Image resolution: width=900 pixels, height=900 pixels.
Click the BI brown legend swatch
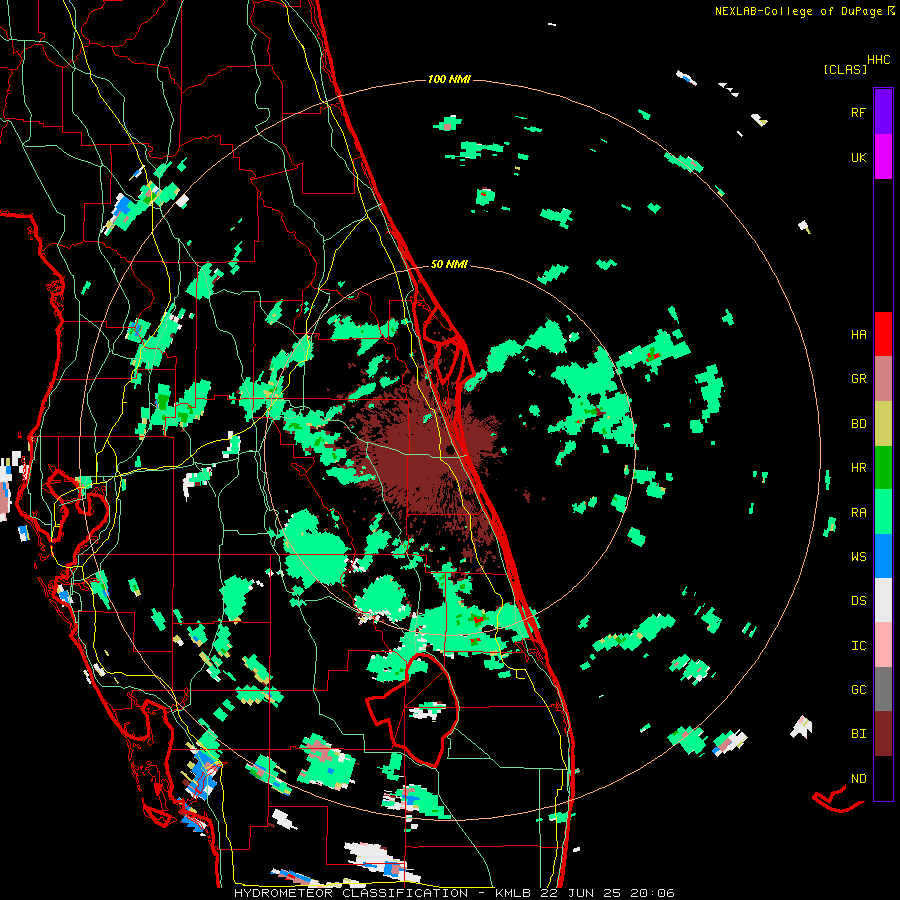coord(883,734)
